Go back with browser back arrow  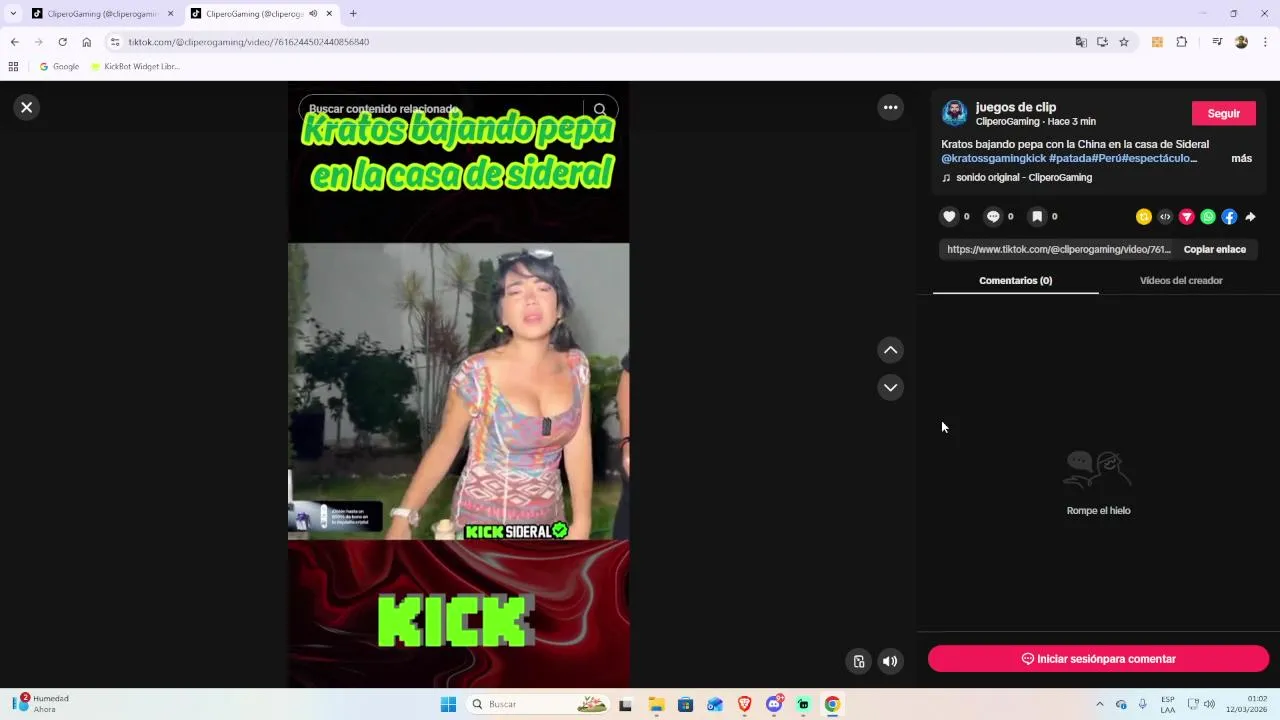tap(14, 42)
